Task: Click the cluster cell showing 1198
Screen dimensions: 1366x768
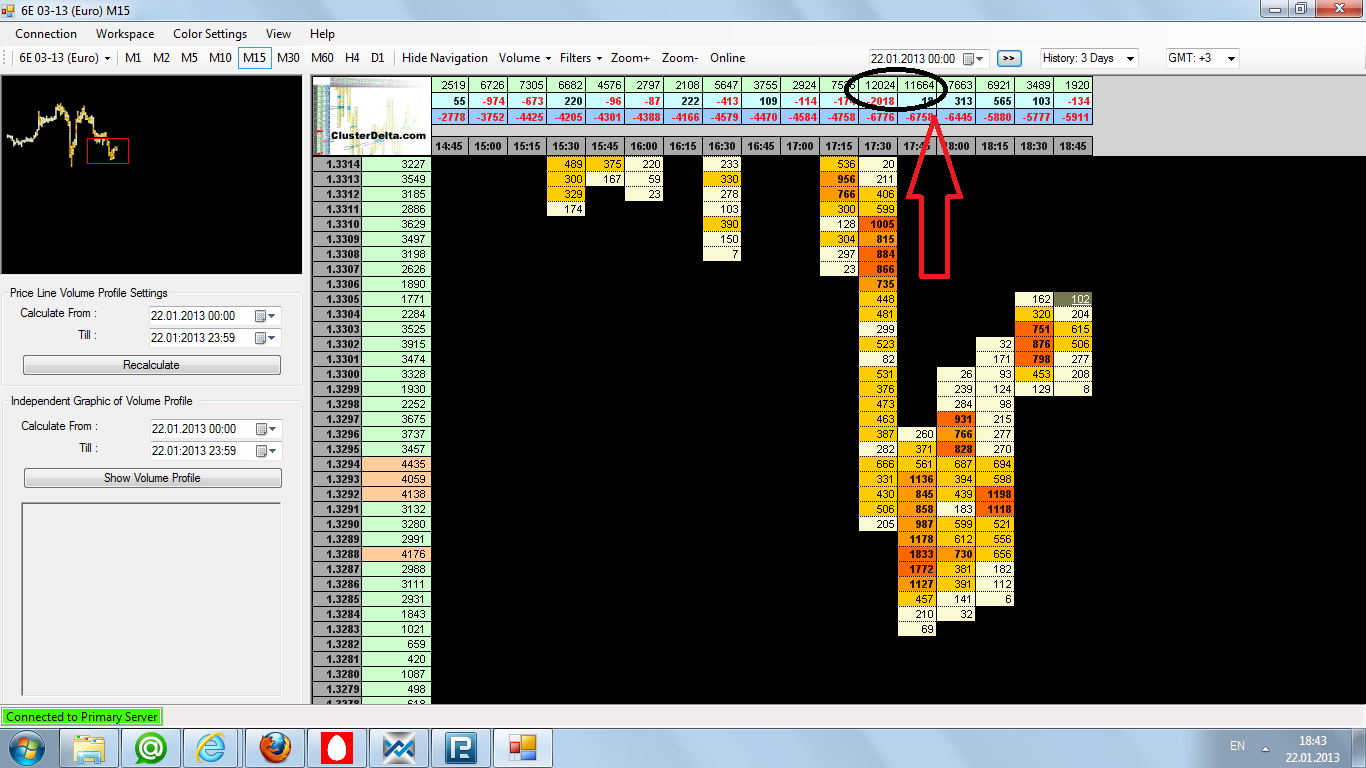Action: coord(995,494)
